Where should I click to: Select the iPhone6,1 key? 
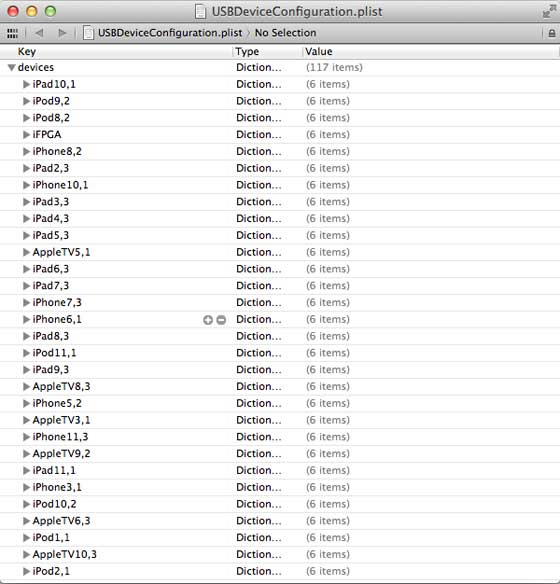pos(57,320)
